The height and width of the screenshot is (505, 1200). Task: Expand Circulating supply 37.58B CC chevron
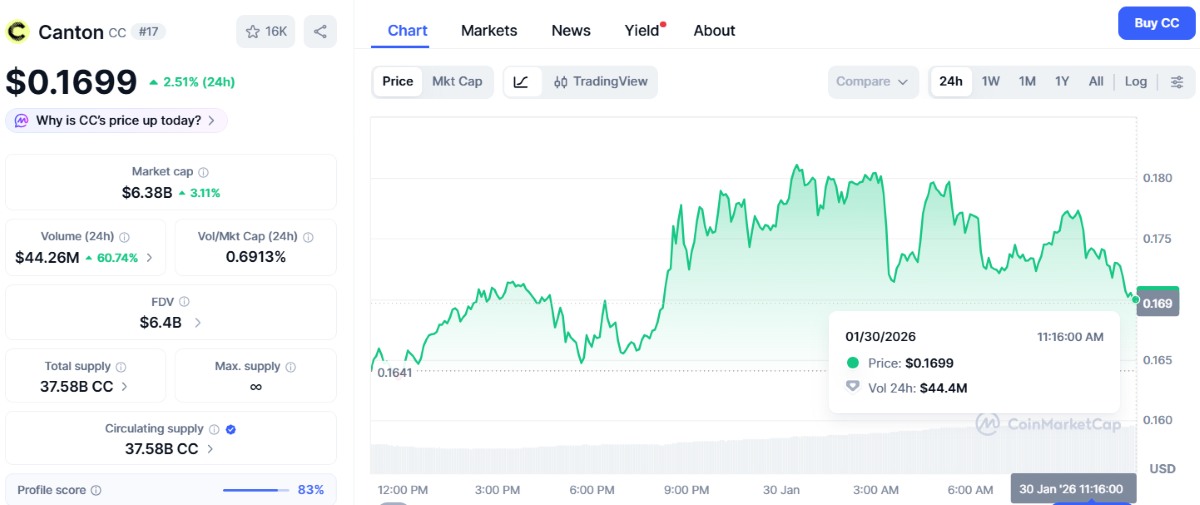(210, 449)
